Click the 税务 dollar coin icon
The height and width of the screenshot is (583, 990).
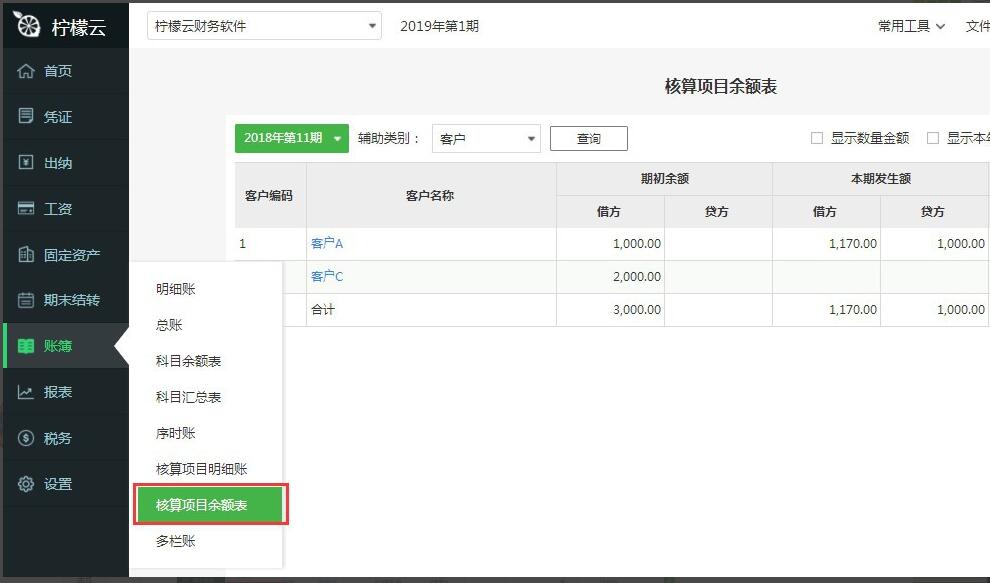26,438
